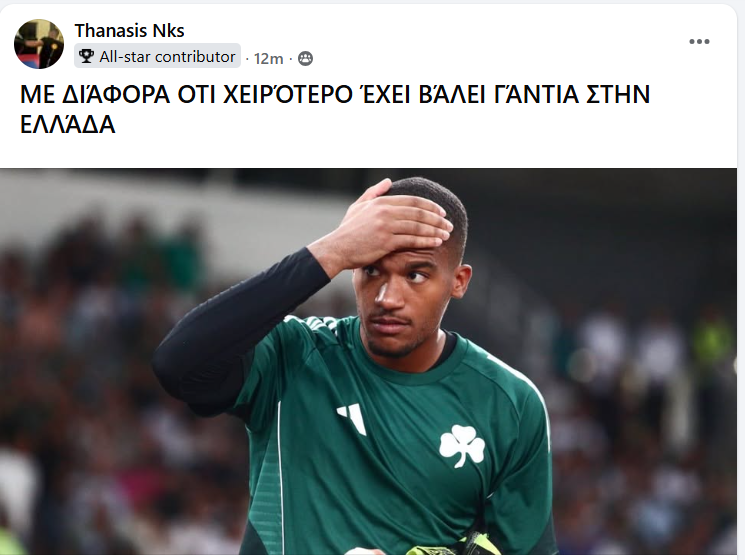Click the trophy icon in the badge
This screenshot has width=745, height=560.
tap(86, 56)
